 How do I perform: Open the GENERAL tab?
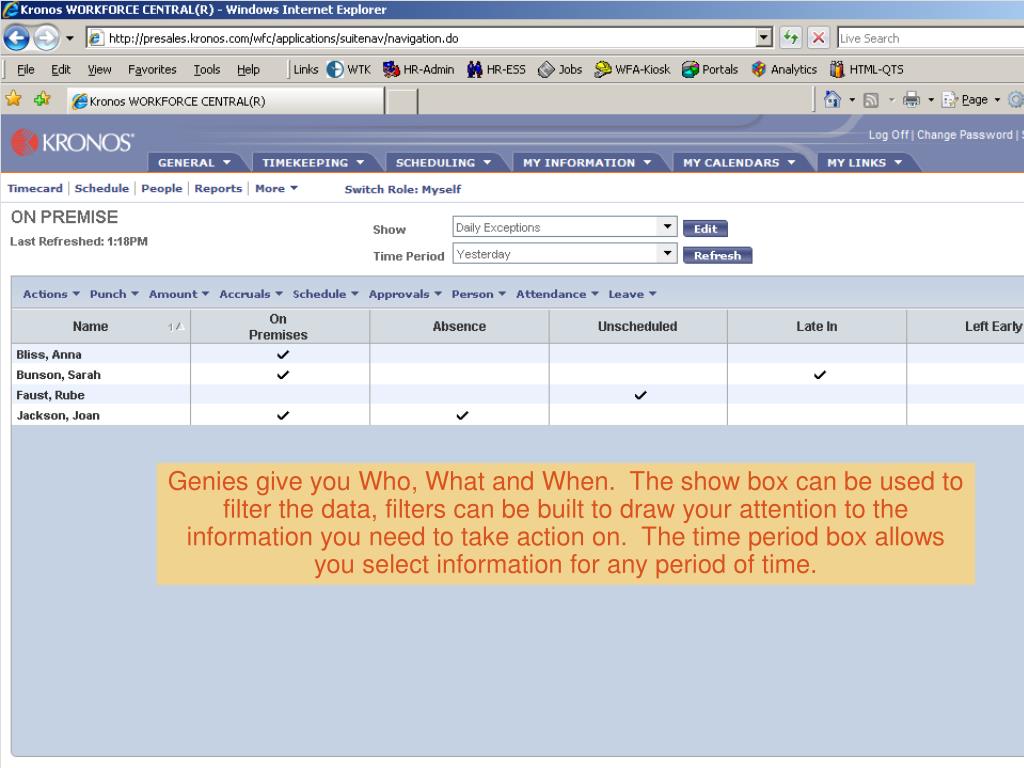(194, 163)
